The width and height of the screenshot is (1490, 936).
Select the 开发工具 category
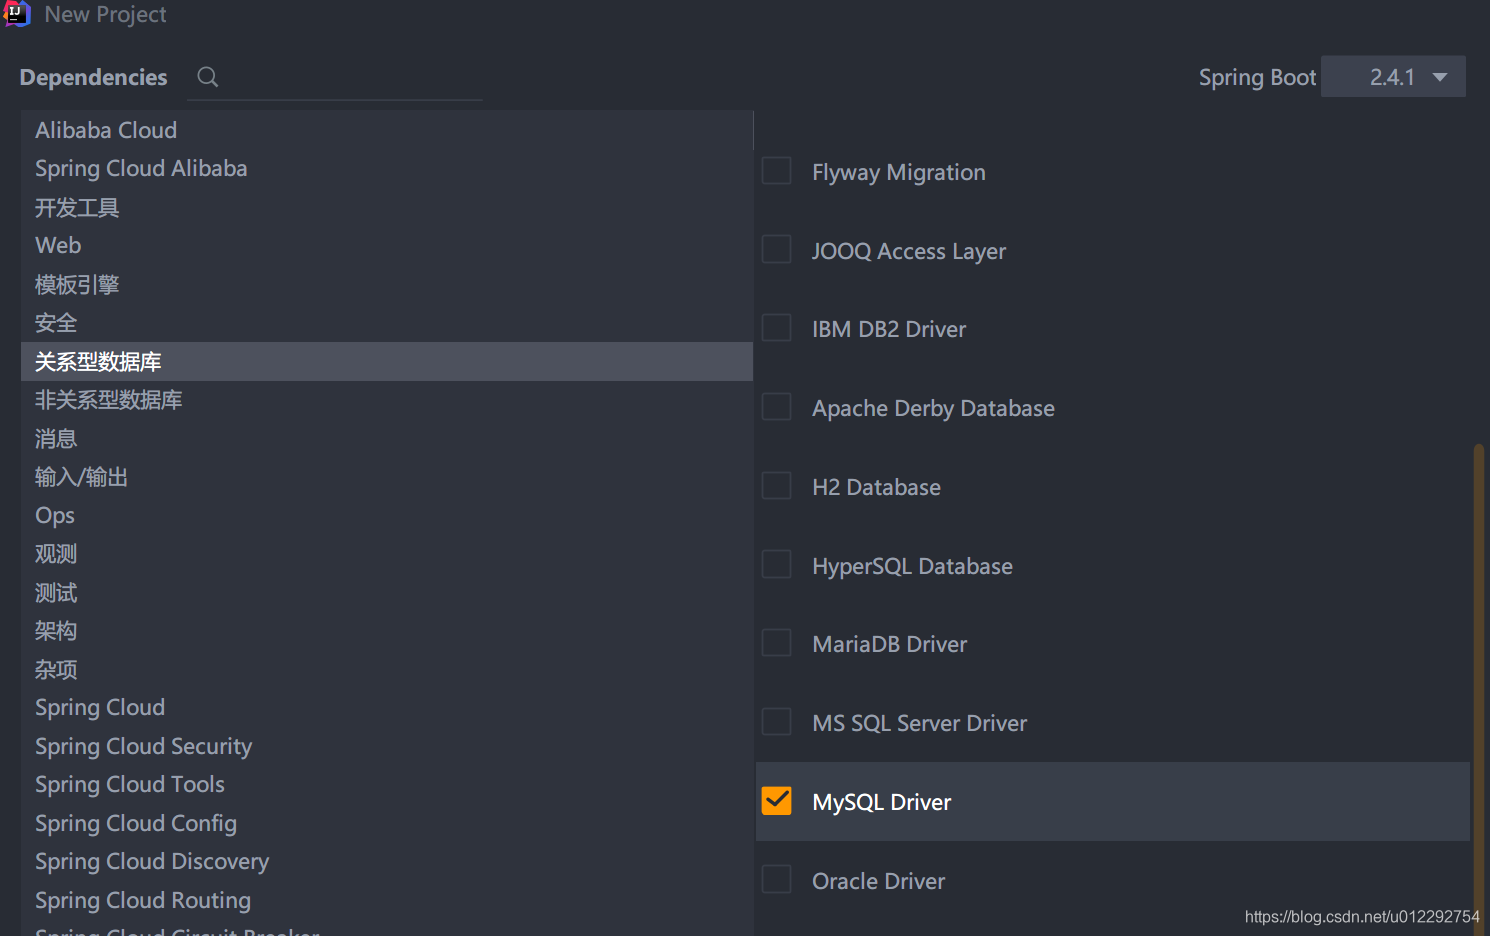point(387,207)
